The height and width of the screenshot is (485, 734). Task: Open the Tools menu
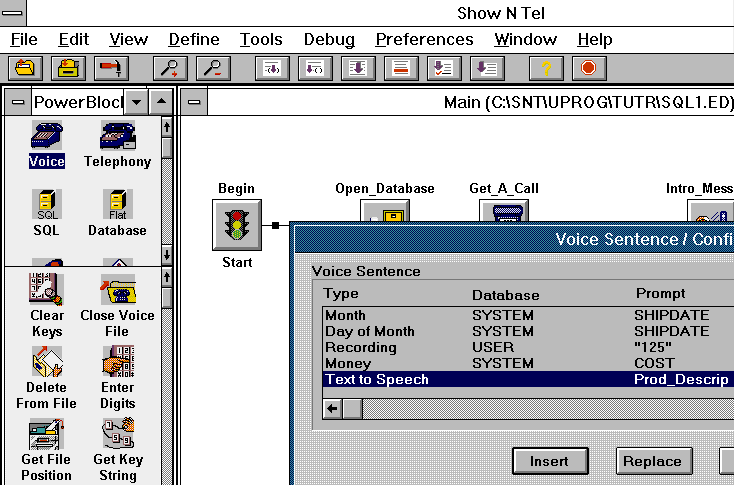261,39
